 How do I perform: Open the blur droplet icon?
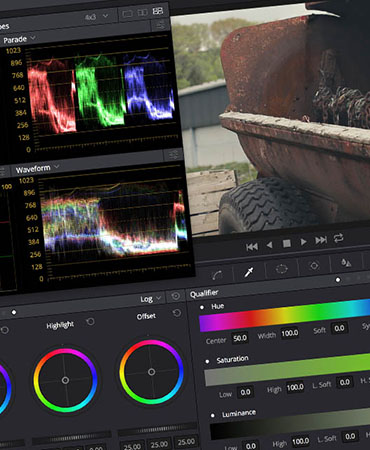tap(346, 263)
